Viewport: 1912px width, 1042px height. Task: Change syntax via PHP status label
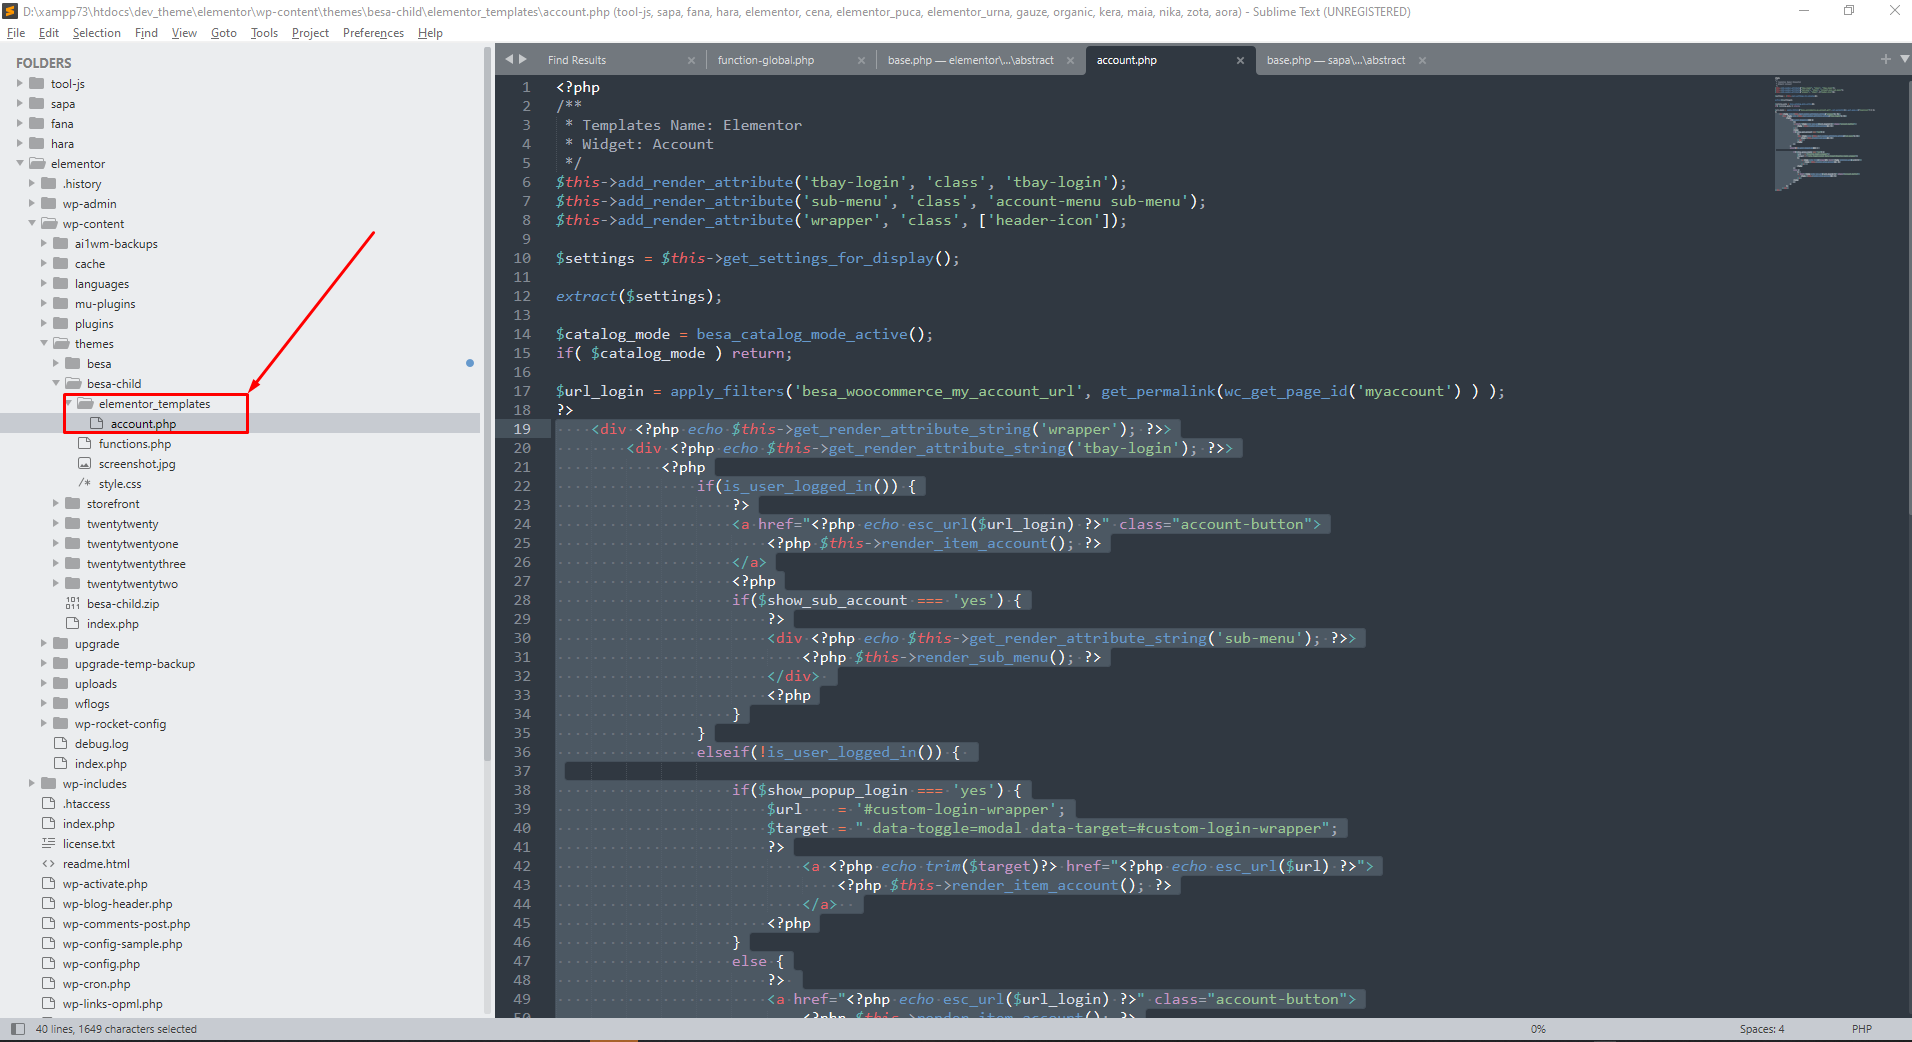1861,1029
